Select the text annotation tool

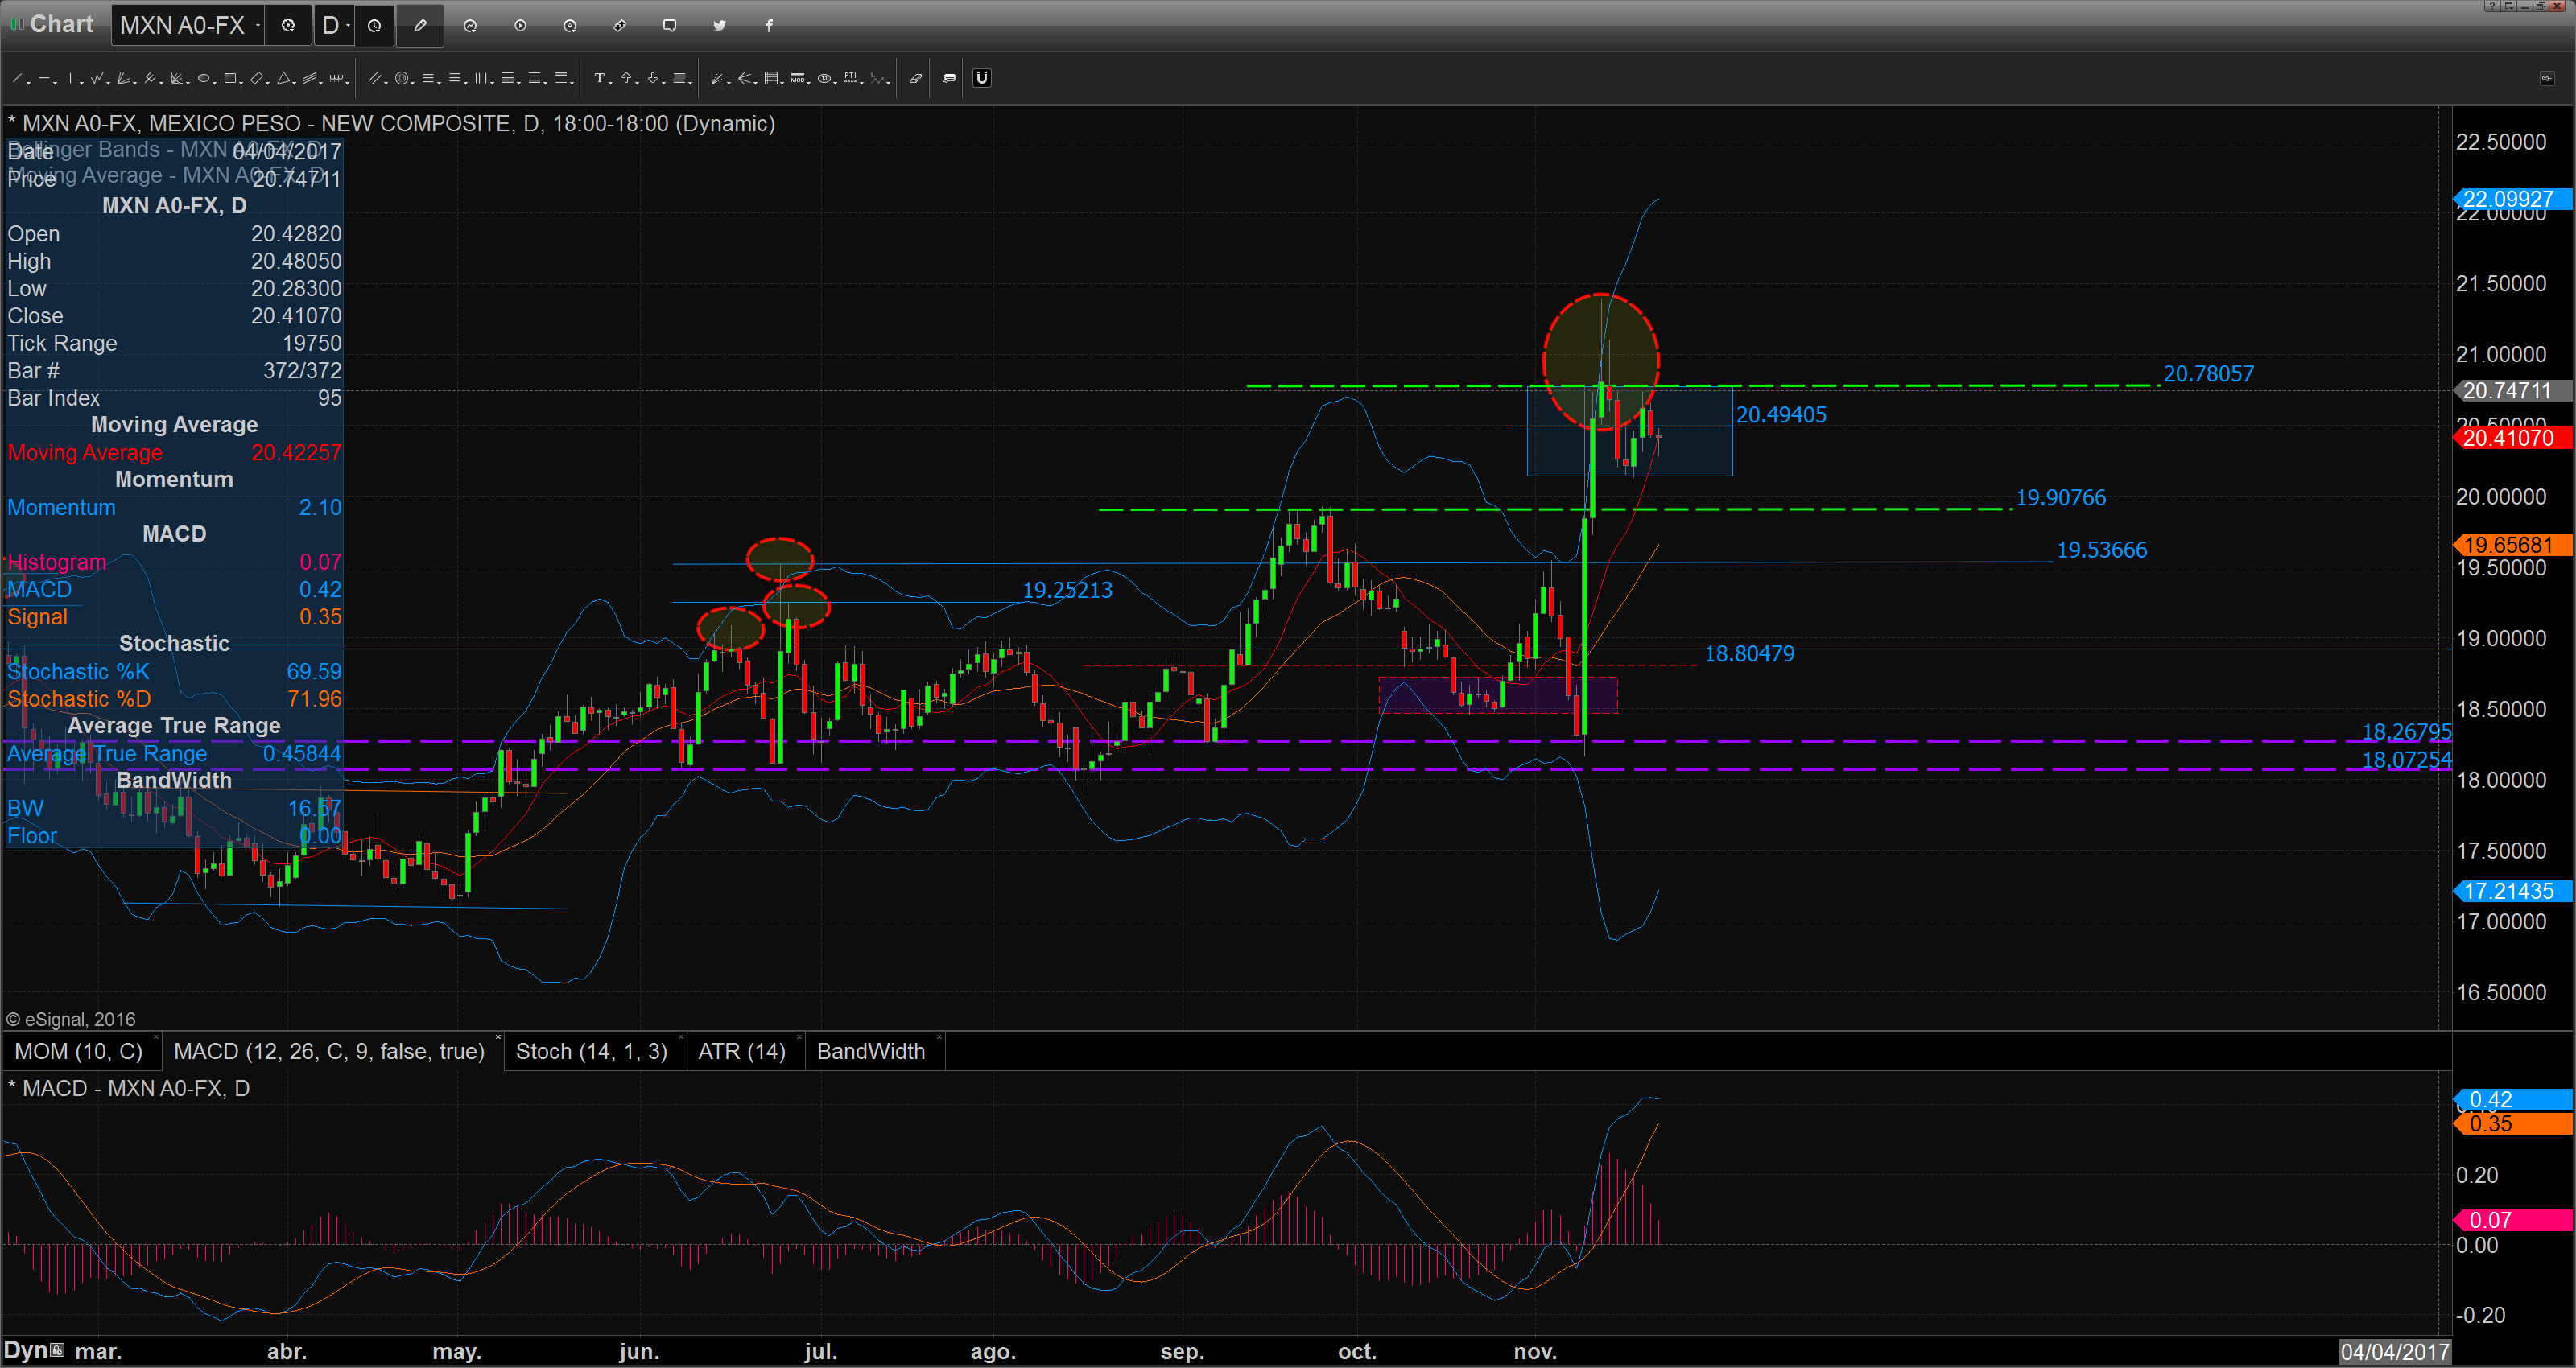tap(600, 78)
